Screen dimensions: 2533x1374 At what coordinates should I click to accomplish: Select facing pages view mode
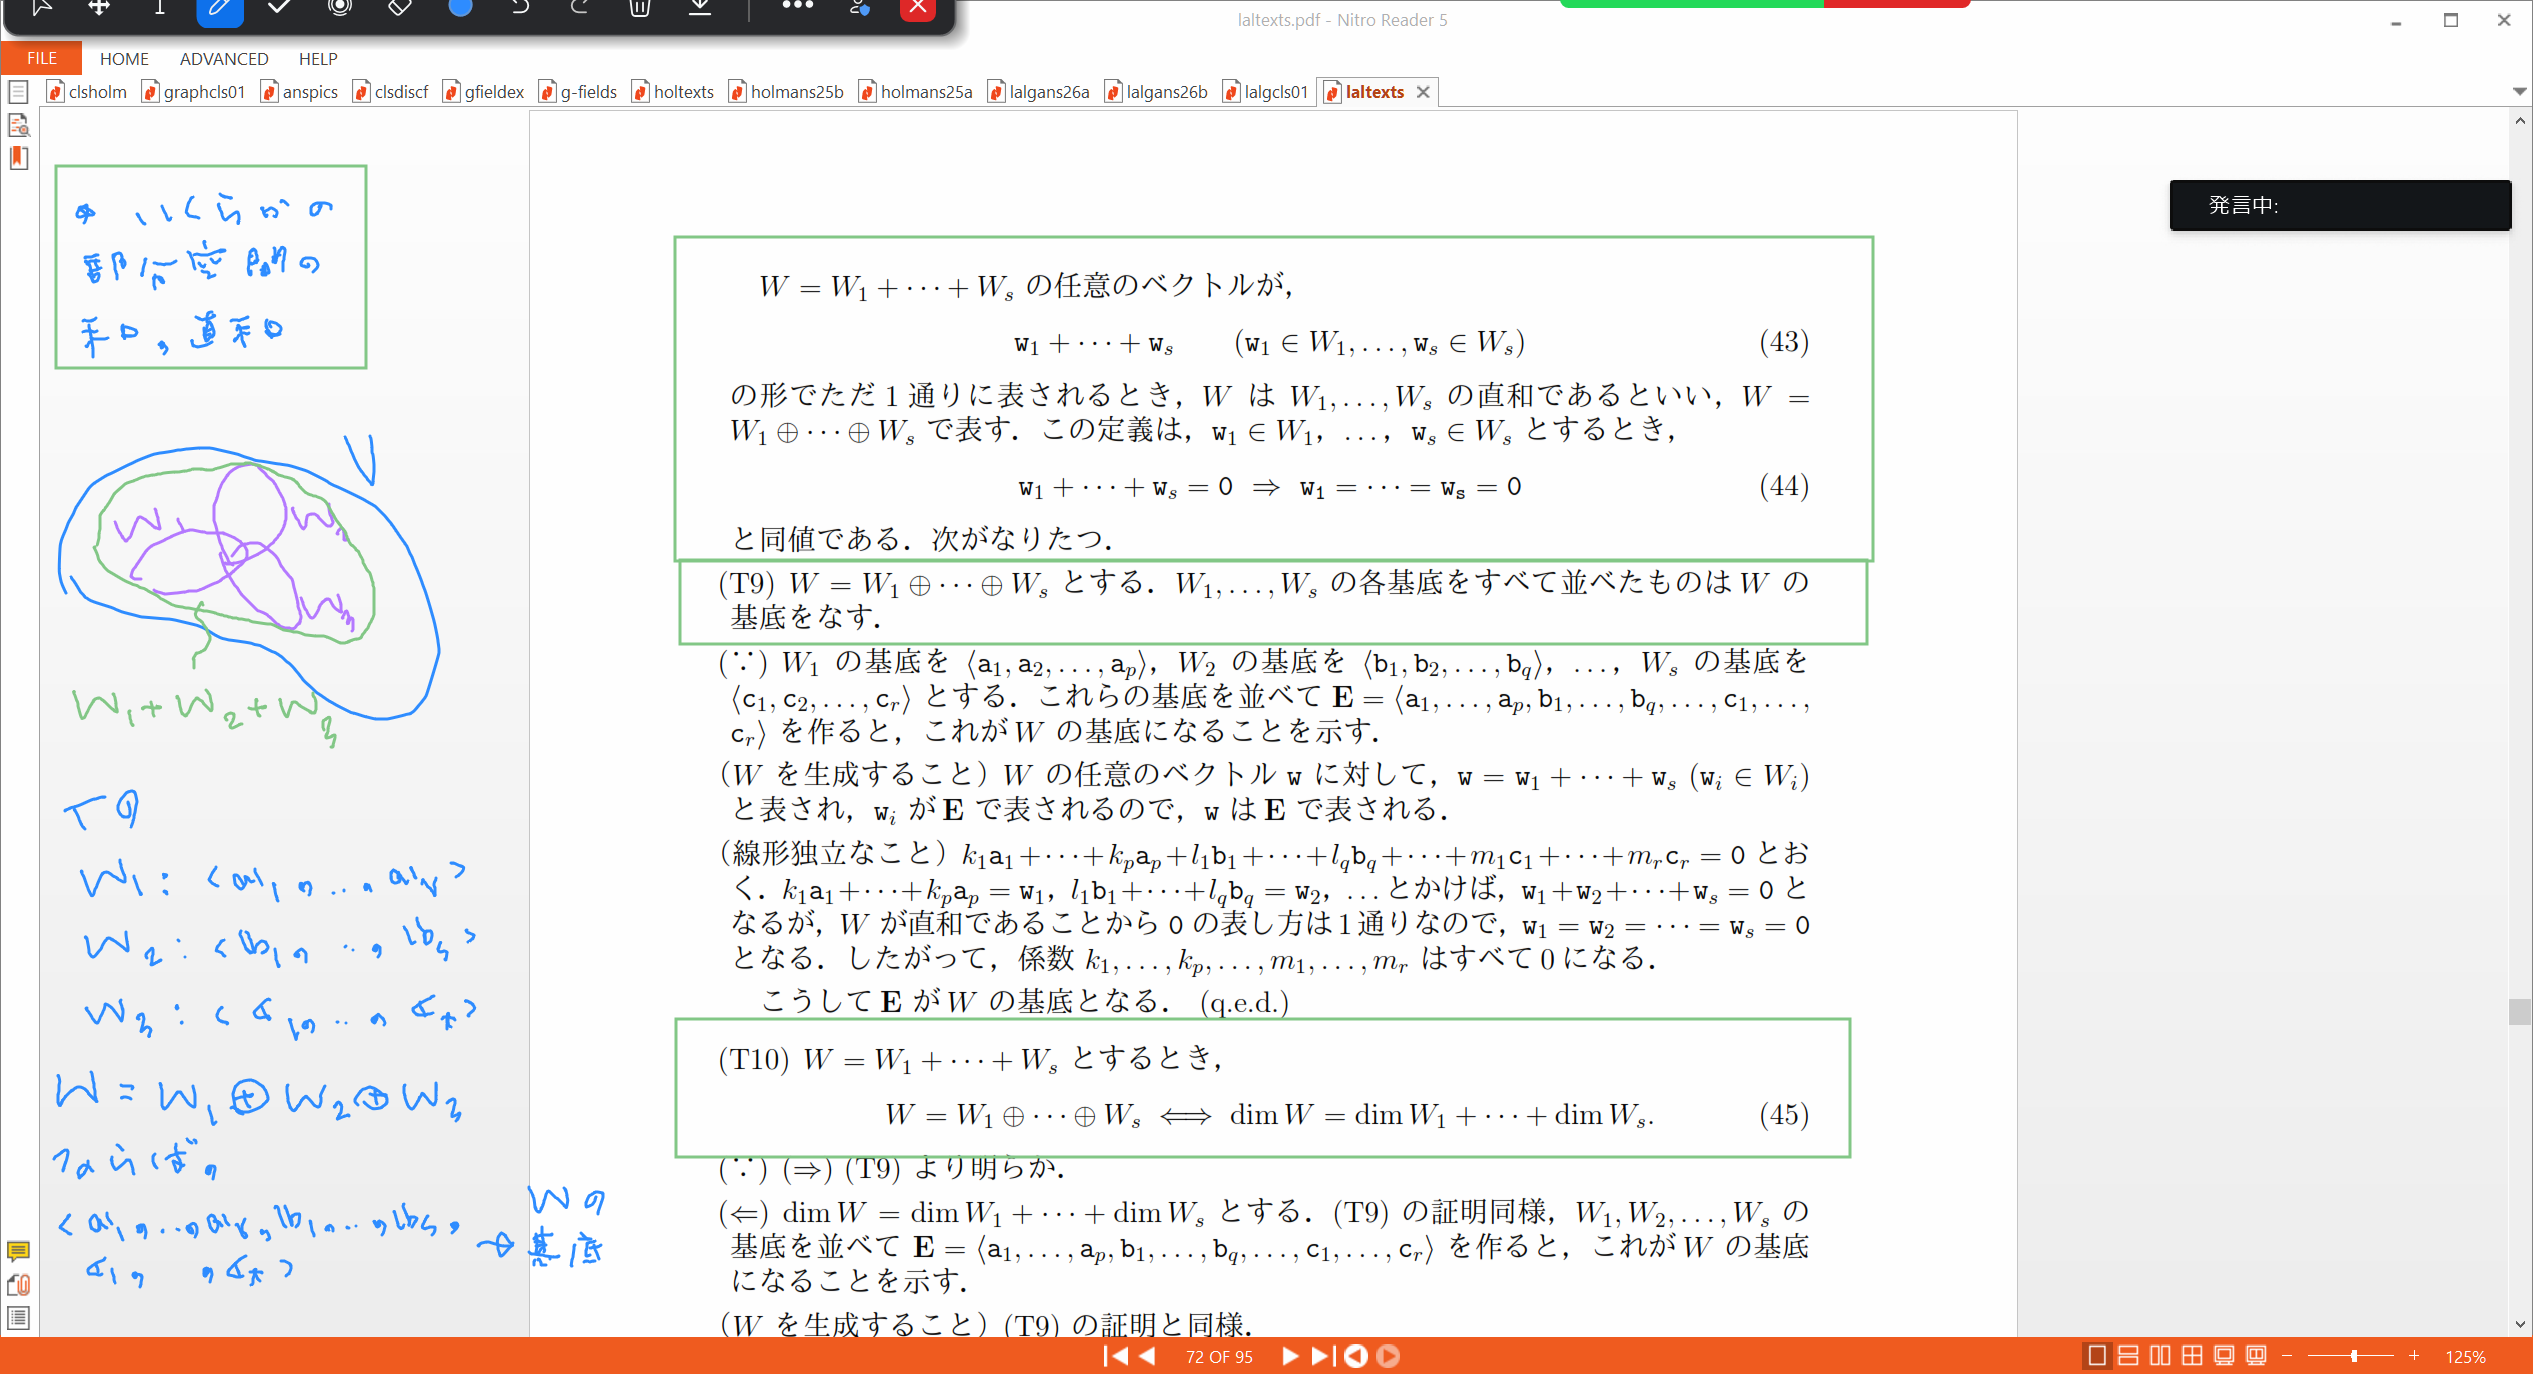(x=2161, y=1356)
